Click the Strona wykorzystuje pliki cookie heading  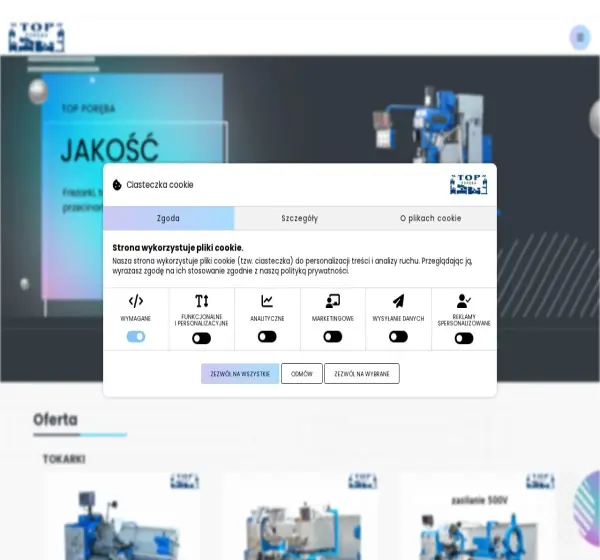178,248
